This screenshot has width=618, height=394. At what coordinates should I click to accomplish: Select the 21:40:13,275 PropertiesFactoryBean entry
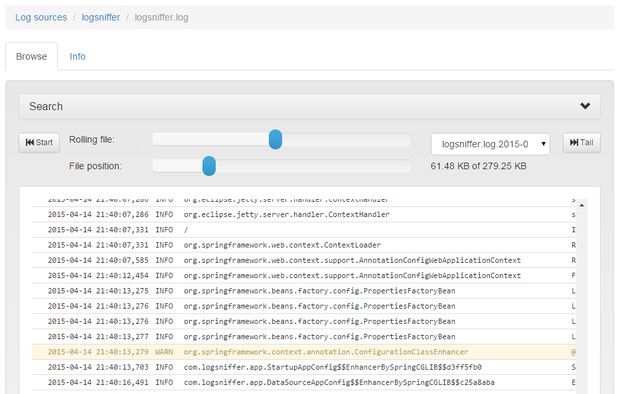[x=304, y=291]
